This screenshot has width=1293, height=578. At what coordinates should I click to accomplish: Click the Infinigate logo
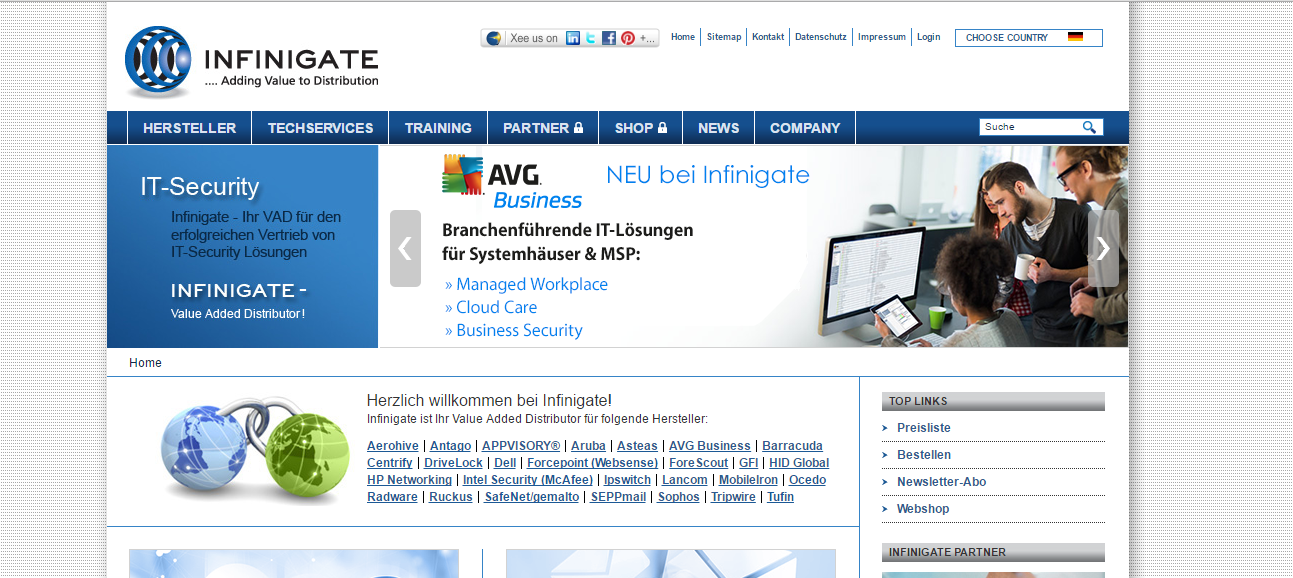tap(252, 63)
